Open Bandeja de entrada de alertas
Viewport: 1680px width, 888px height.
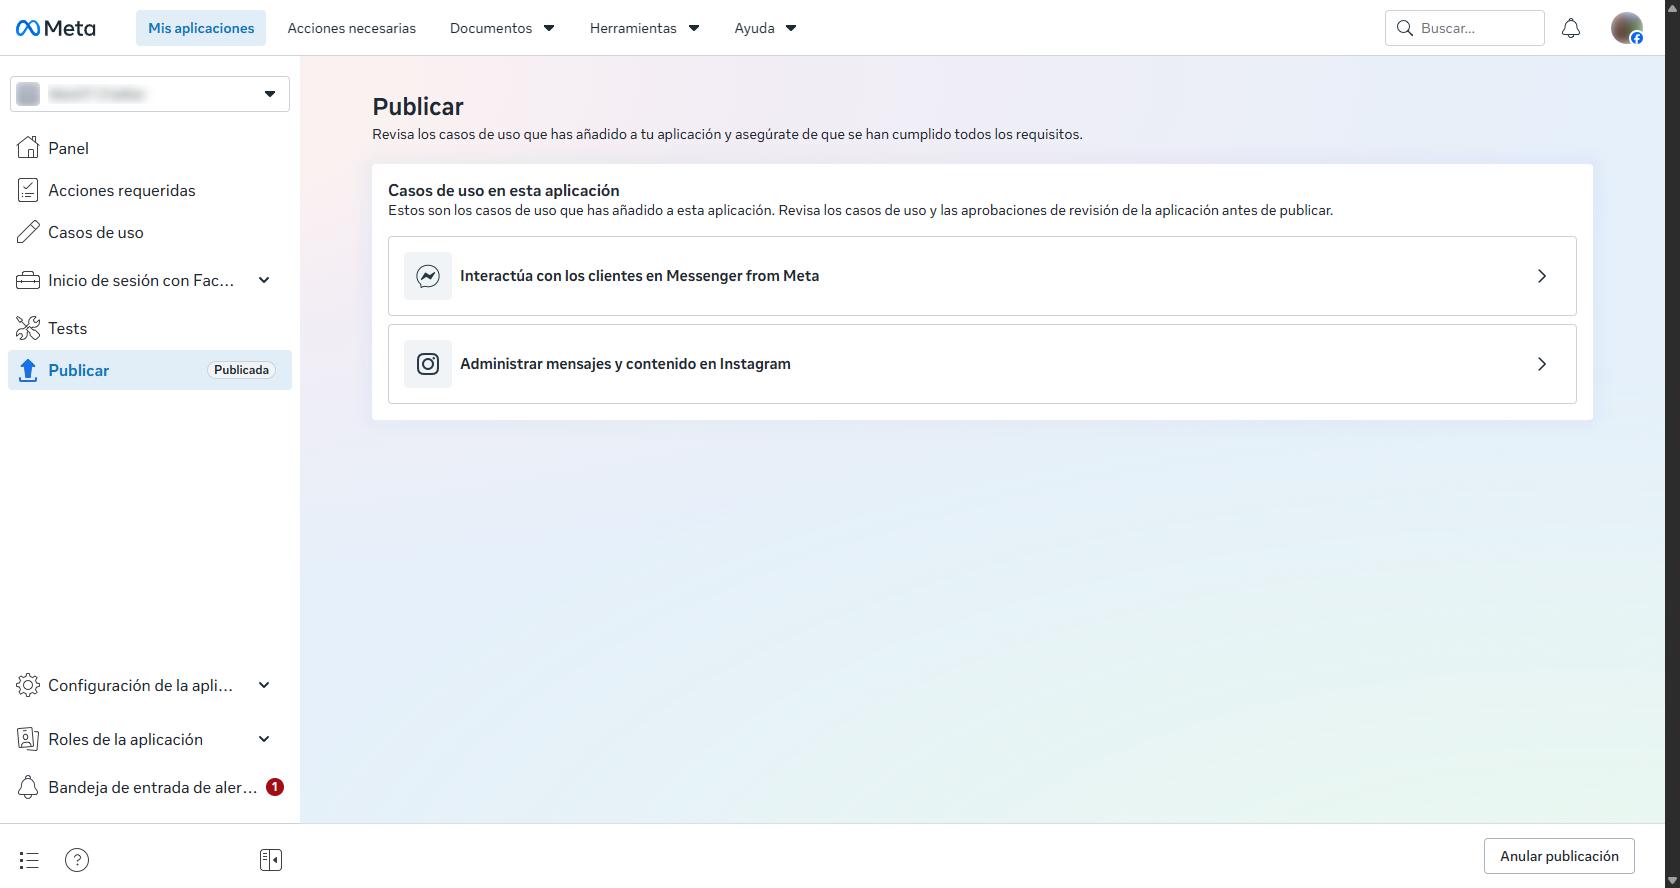click(150, 787)
